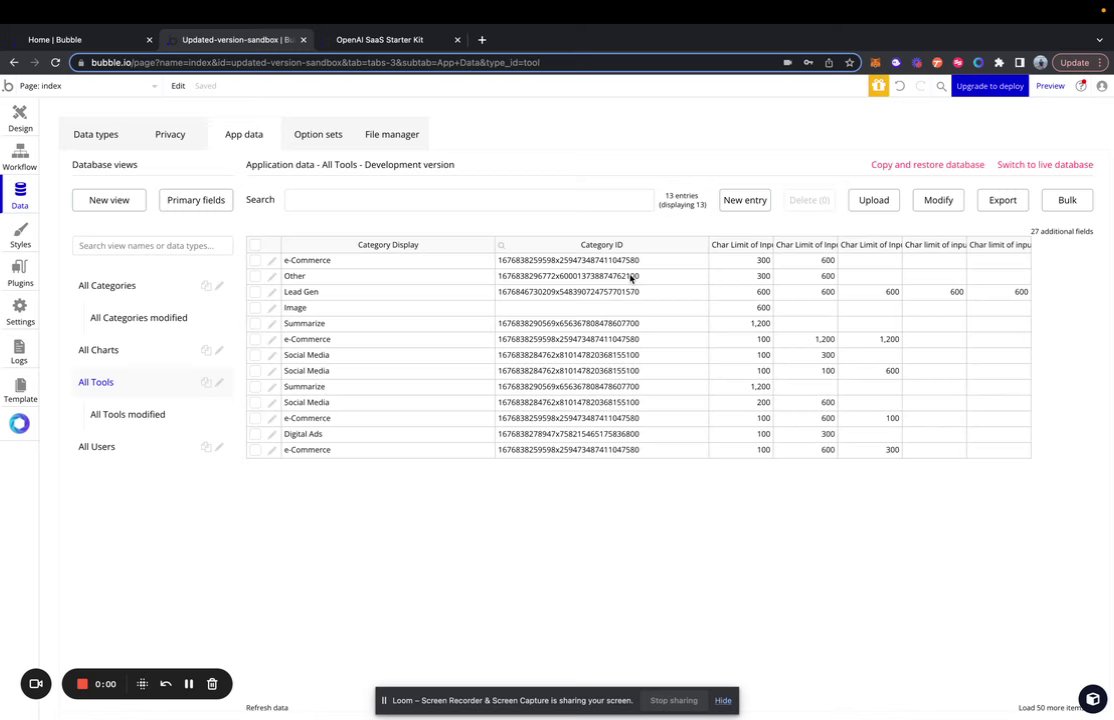Open the Design tab in sidebar
Image resolution: width=1114 pixels, height=720 pixels.
click(20, 119)
